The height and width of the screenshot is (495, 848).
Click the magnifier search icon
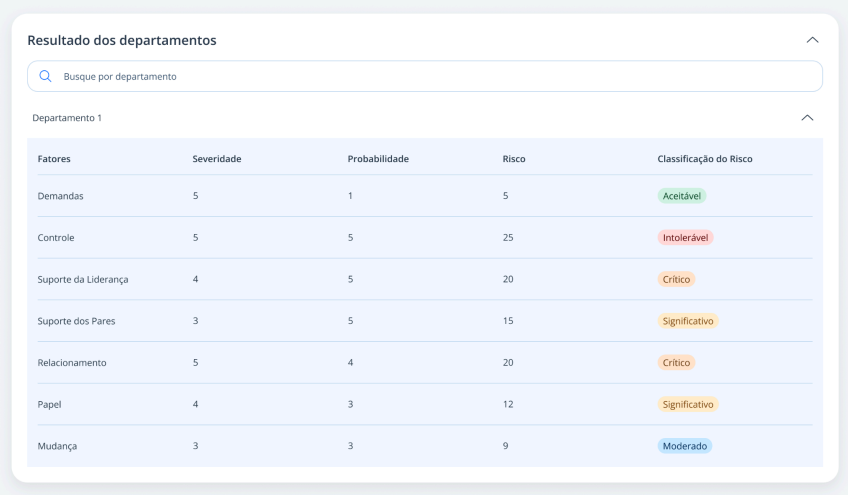point(45,76)
